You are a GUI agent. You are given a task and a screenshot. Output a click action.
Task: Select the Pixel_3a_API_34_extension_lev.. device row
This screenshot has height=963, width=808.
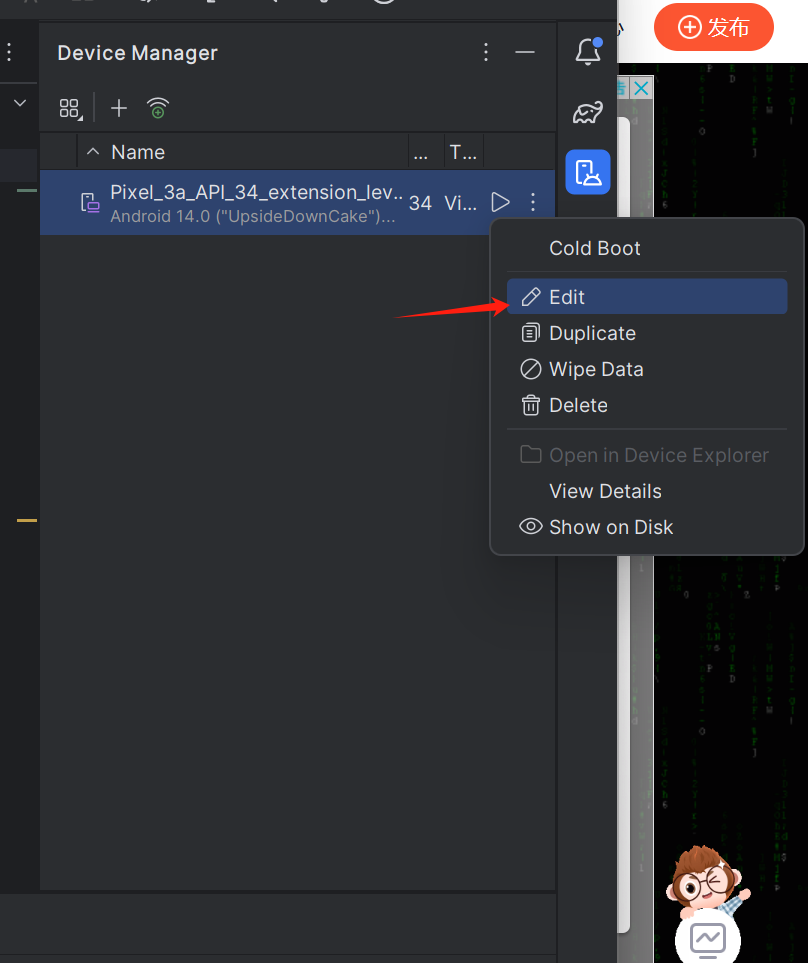(297, 203)
